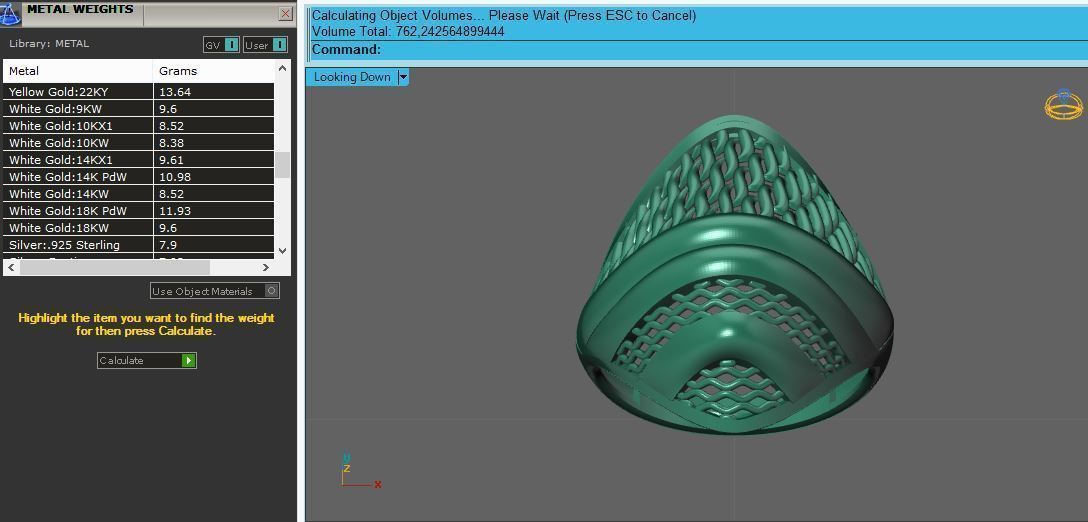Open the Looking Down viewport dropdown arrow

(x=403, y=77)
